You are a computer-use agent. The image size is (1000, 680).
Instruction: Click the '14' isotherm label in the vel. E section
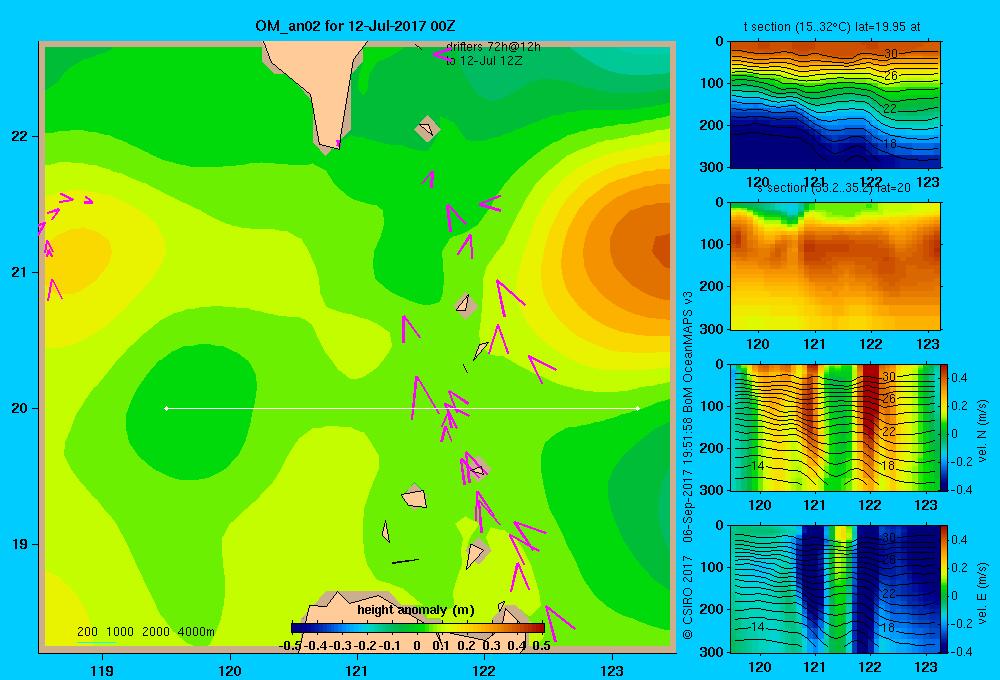click(x=757, y=627)
